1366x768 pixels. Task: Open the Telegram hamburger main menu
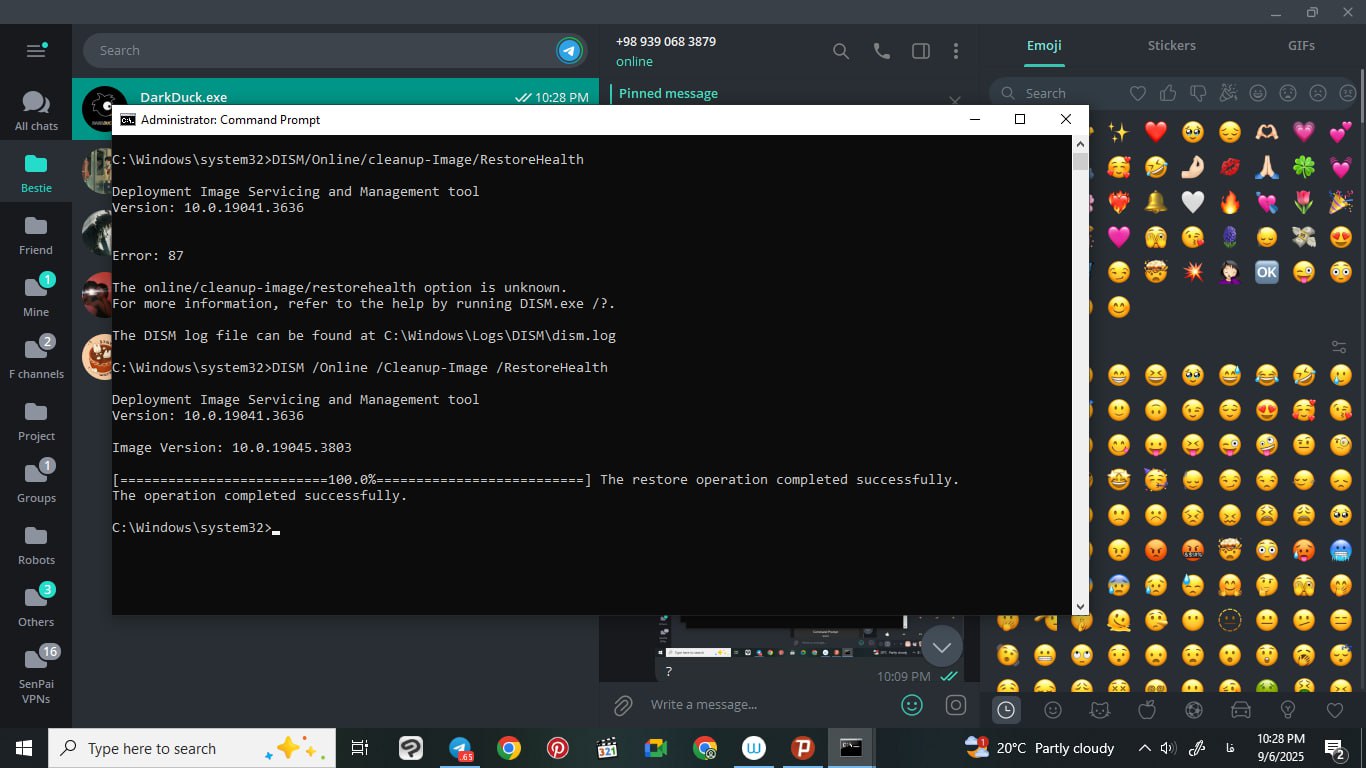click(36, 51)
